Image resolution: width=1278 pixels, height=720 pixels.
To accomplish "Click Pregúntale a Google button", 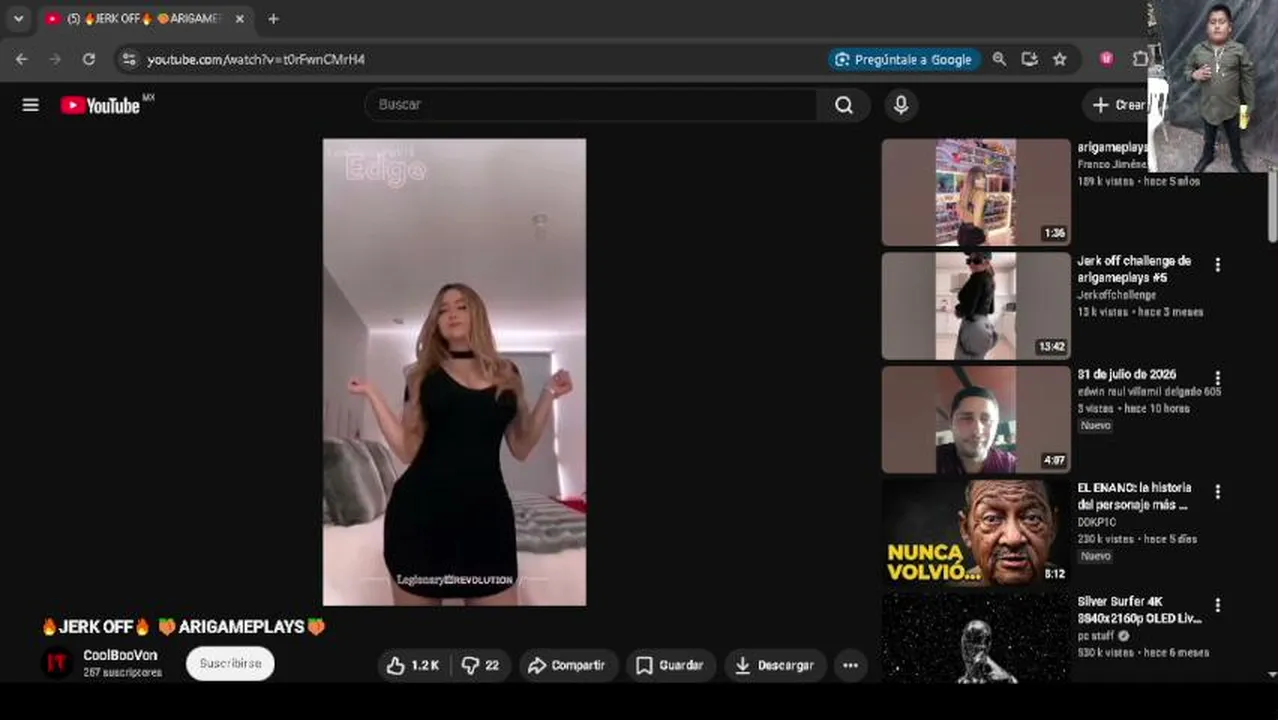I will [904, 59].
